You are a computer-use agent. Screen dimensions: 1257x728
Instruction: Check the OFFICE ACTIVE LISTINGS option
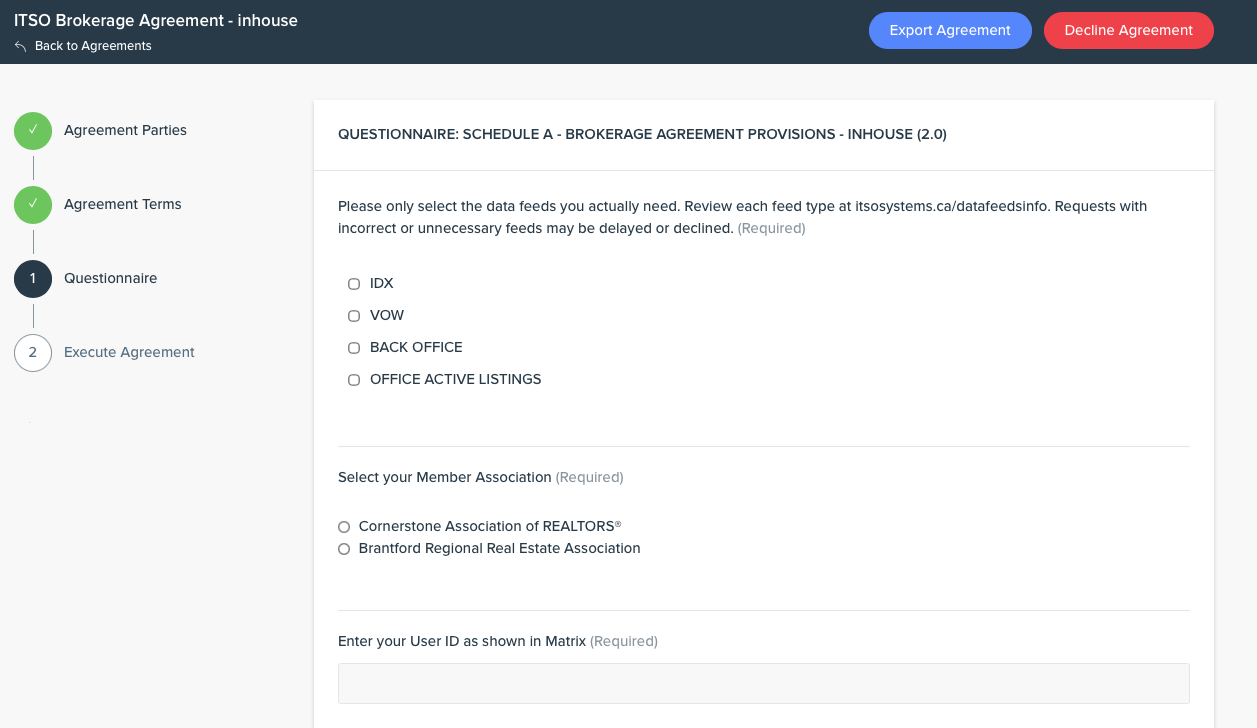354,380
